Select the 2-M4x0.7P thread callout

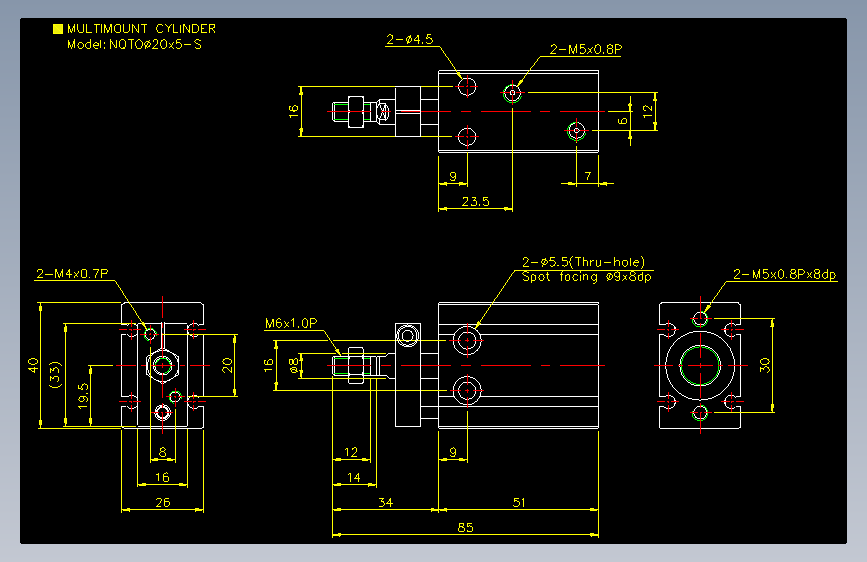point(72,274)
